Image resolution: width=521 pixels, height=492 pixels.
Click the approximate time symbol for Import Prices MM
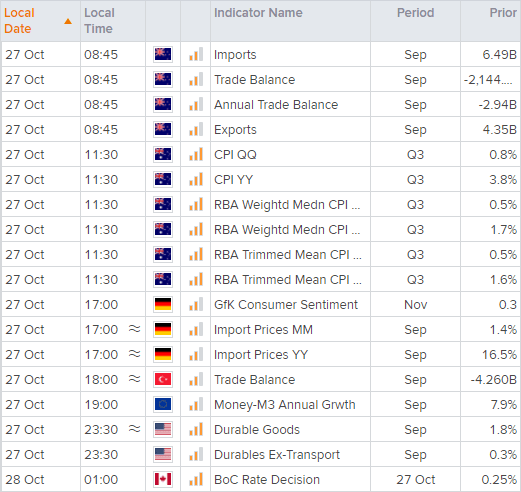pyautogui.click(x=135, y=329)
